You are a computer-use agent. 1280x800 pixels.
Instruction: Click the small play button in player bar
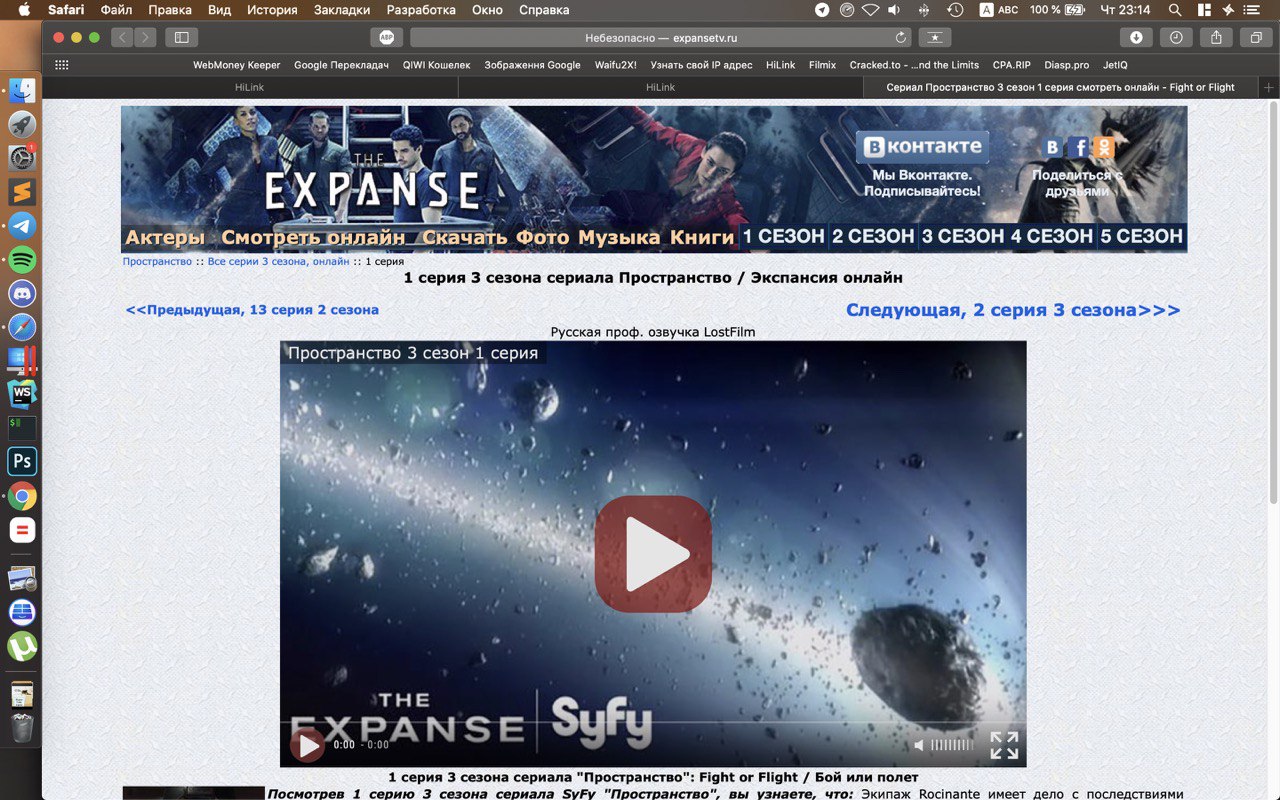coord(308,745)
